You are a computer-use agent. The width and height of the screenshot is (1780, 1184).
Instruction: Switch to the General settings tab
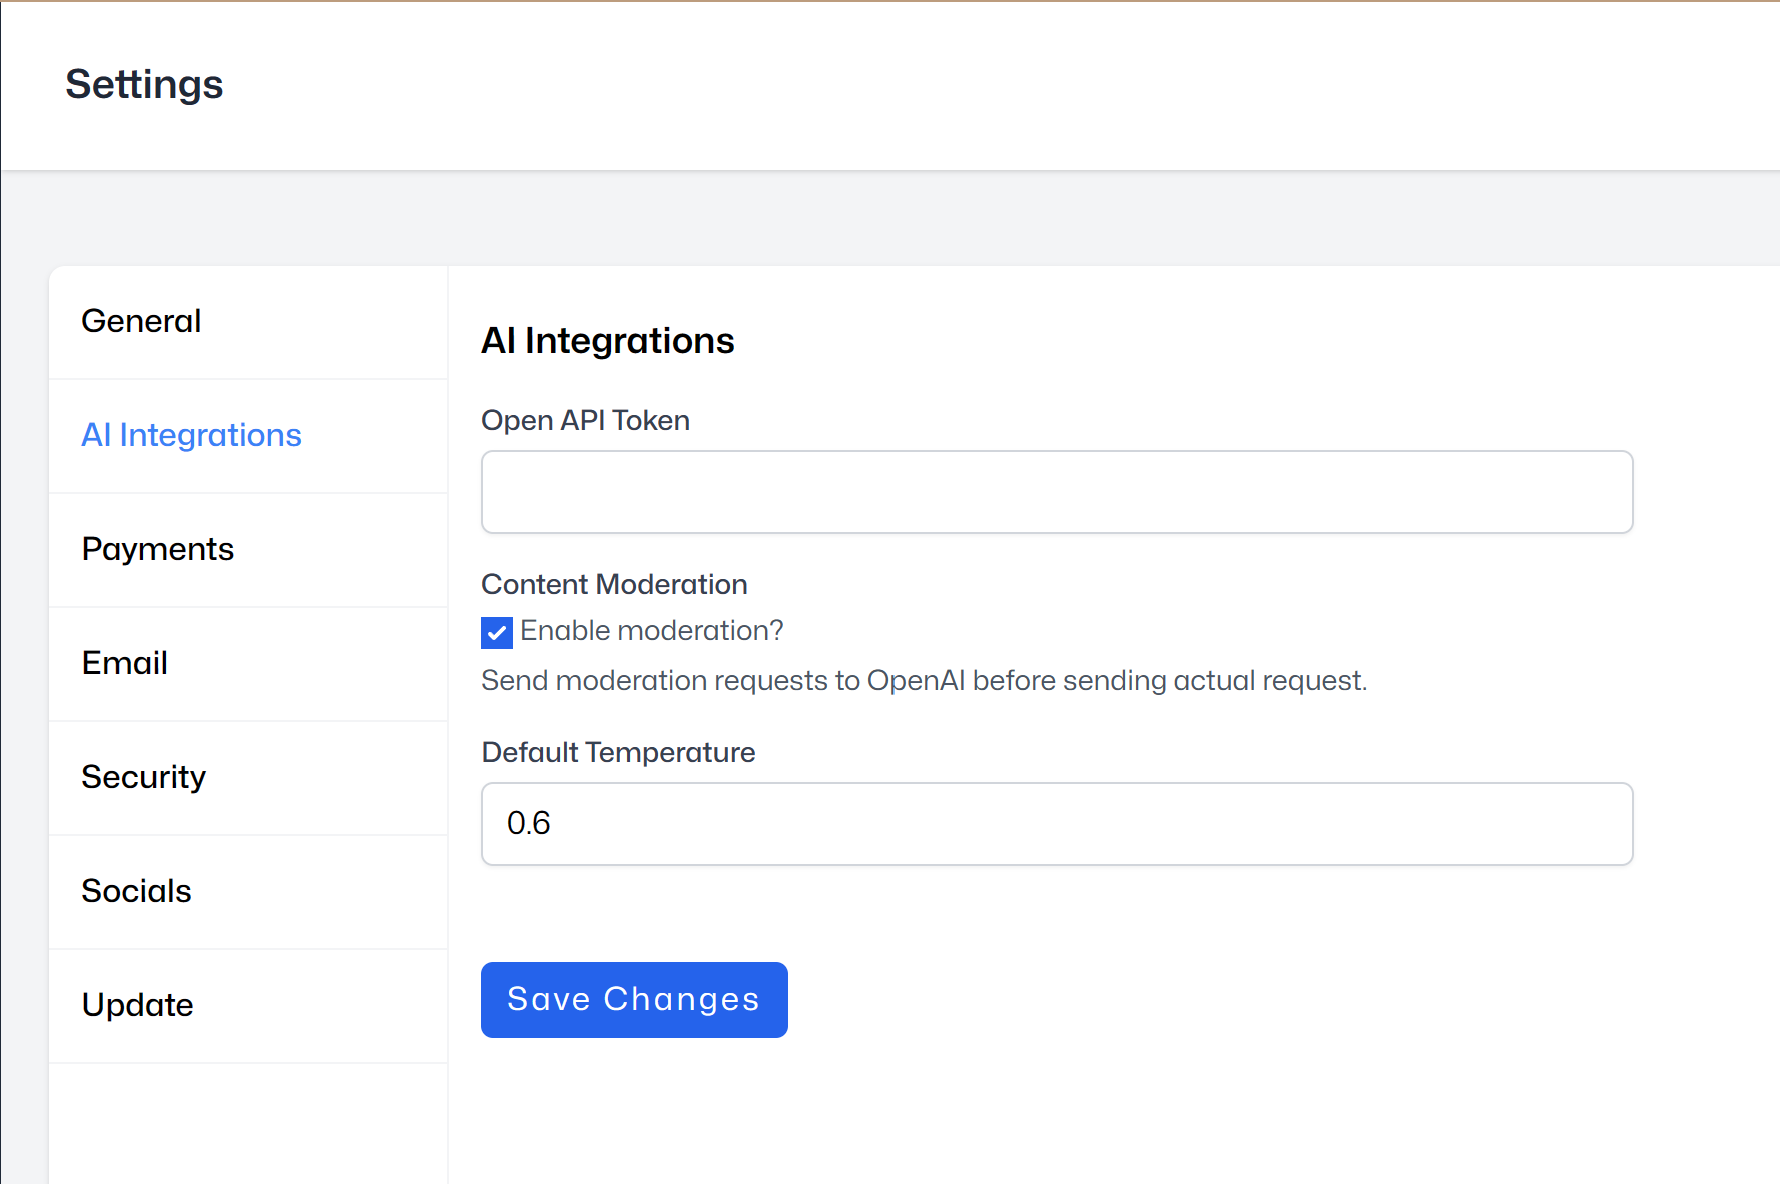[141, 321]
